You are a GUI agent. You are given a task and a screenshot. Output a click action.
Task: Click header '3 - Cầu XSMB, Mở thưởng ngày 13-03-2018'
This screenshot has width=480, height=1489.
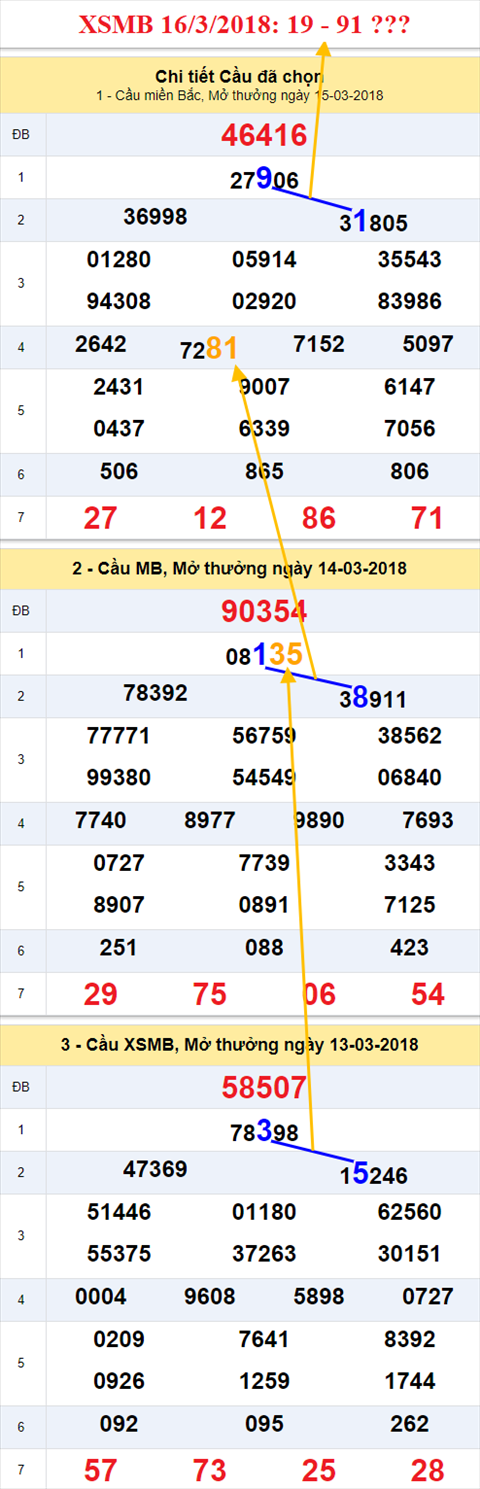click(239, 1044)
